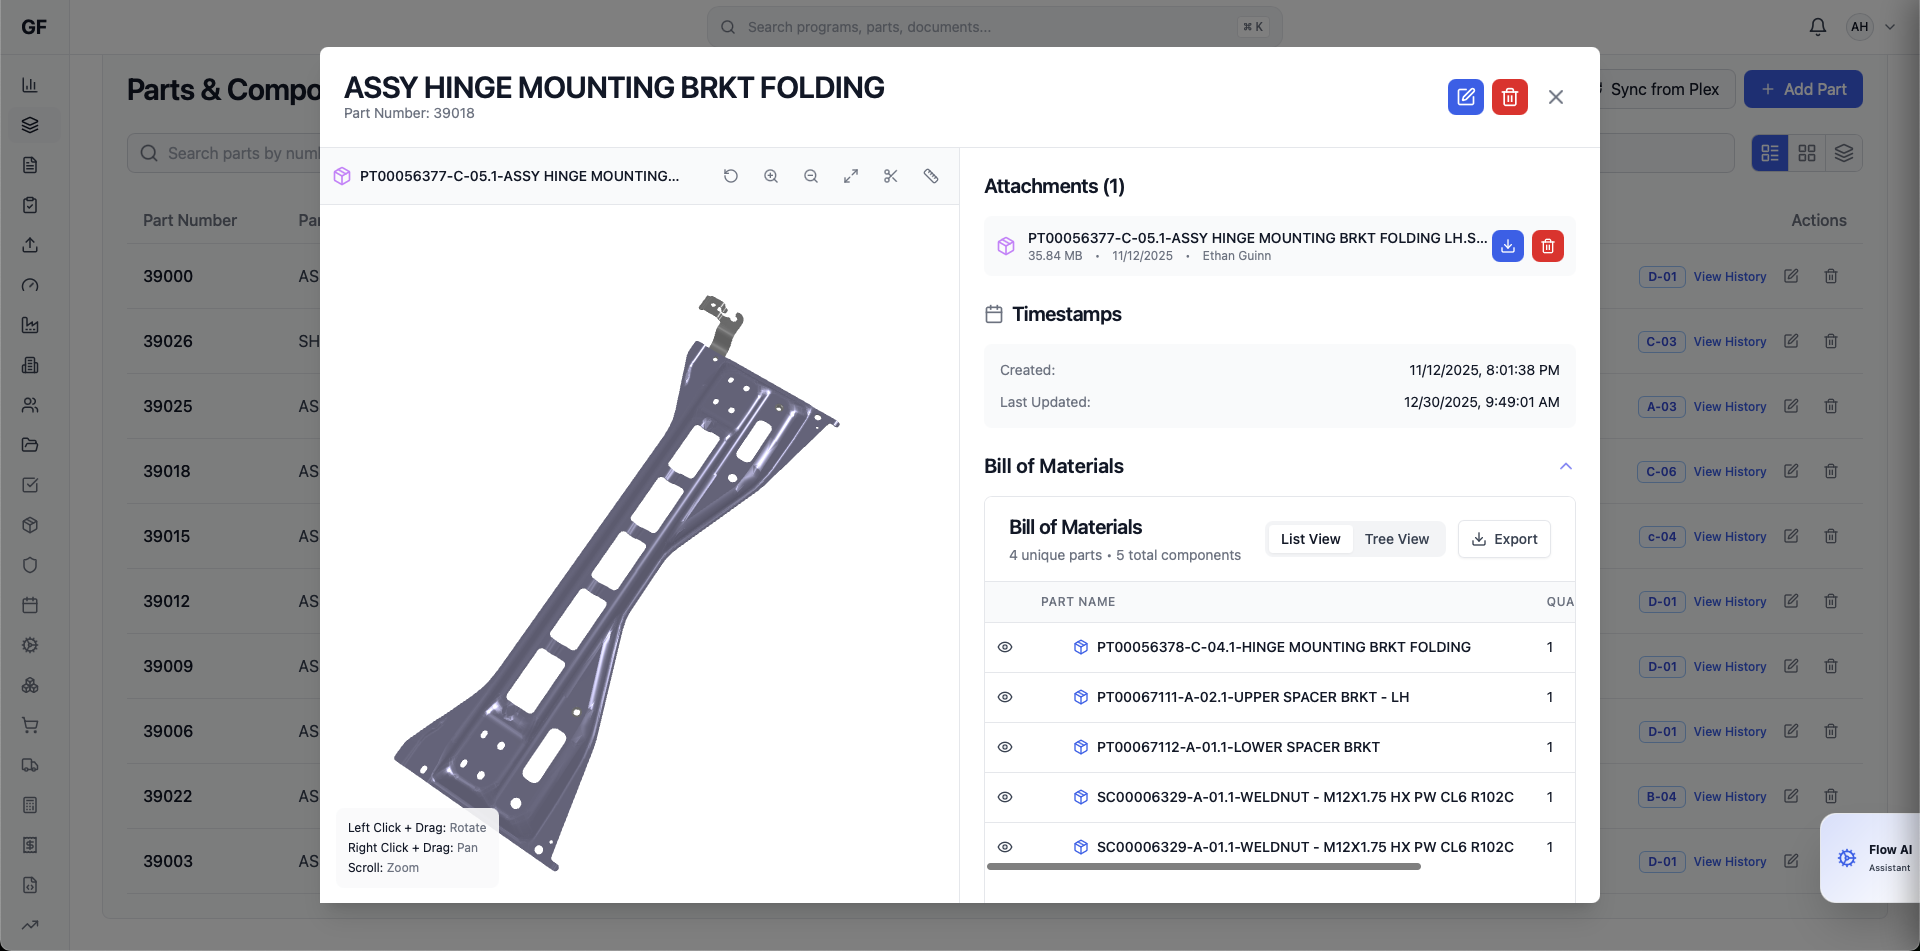Image resolution: width=1920 pixels, height=951 pixels.
Task: Click the blue edit part icon
Action: point(1465,97)
